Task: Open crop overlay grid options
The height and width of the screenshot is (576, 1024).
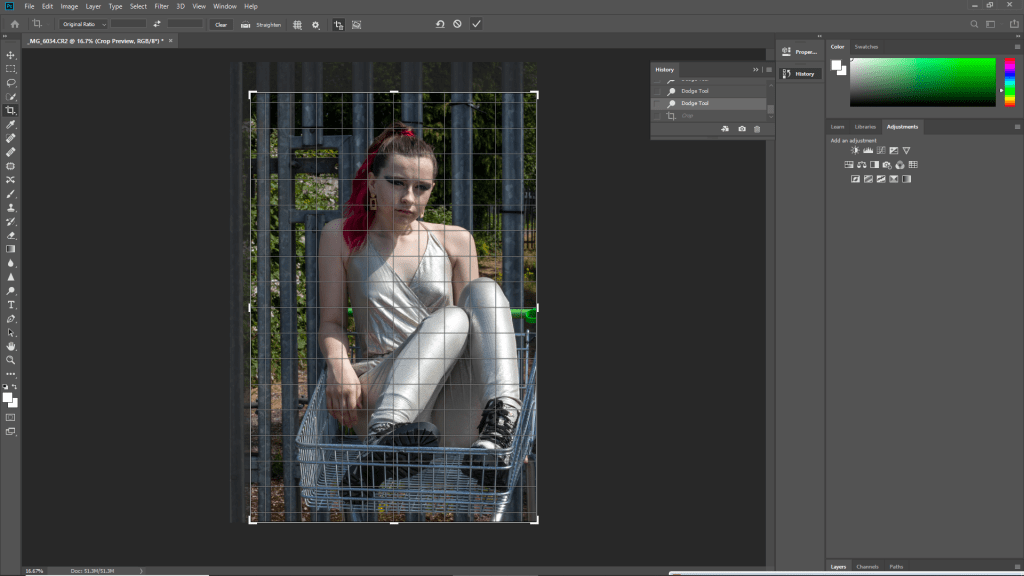Action: 297,24
